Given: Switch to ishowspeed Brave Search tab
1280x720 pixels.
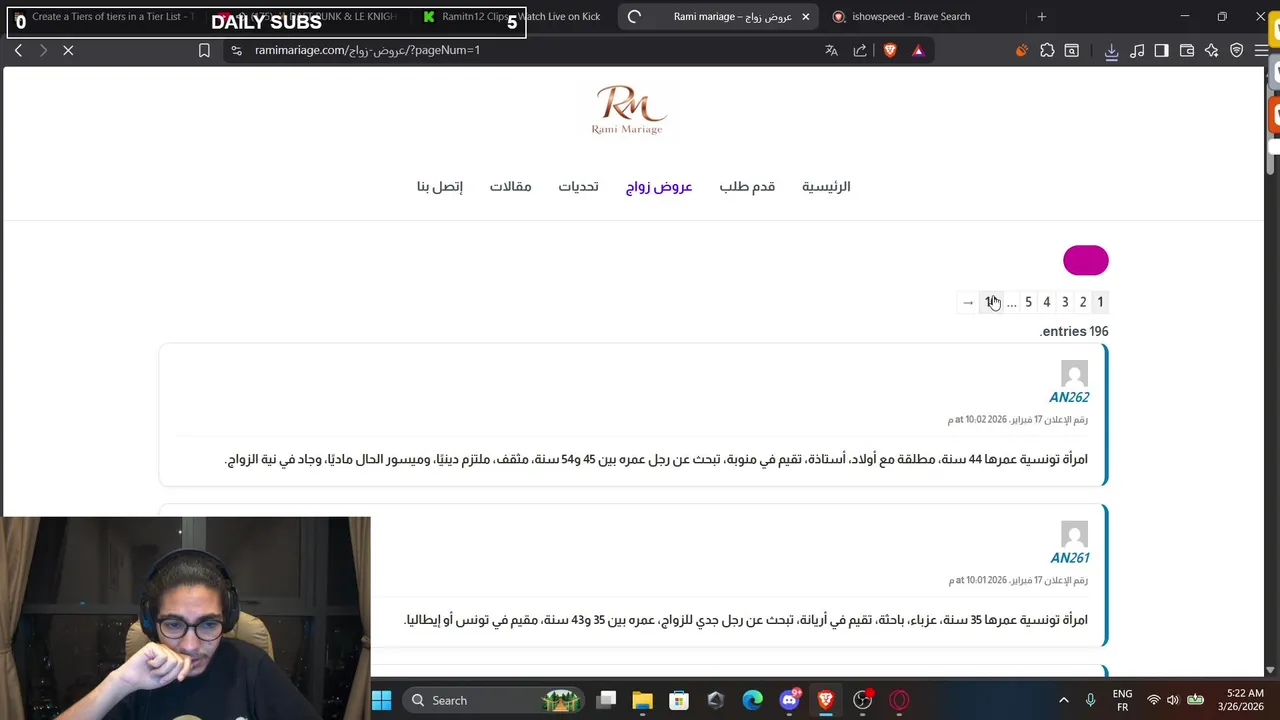Looking at the screenshot, I should [x=910, y=16].
